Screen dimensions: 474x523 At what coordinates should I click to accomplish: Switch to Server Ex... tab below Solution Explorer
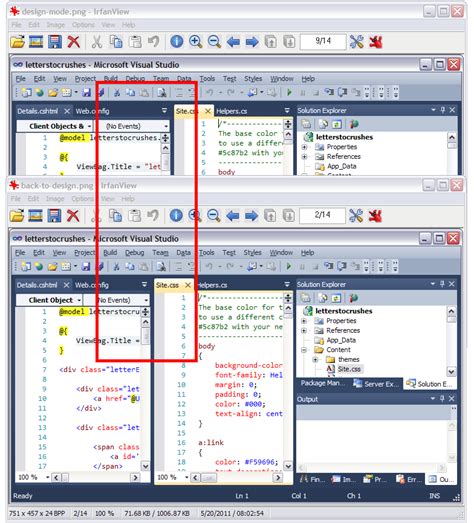(376, 384)
